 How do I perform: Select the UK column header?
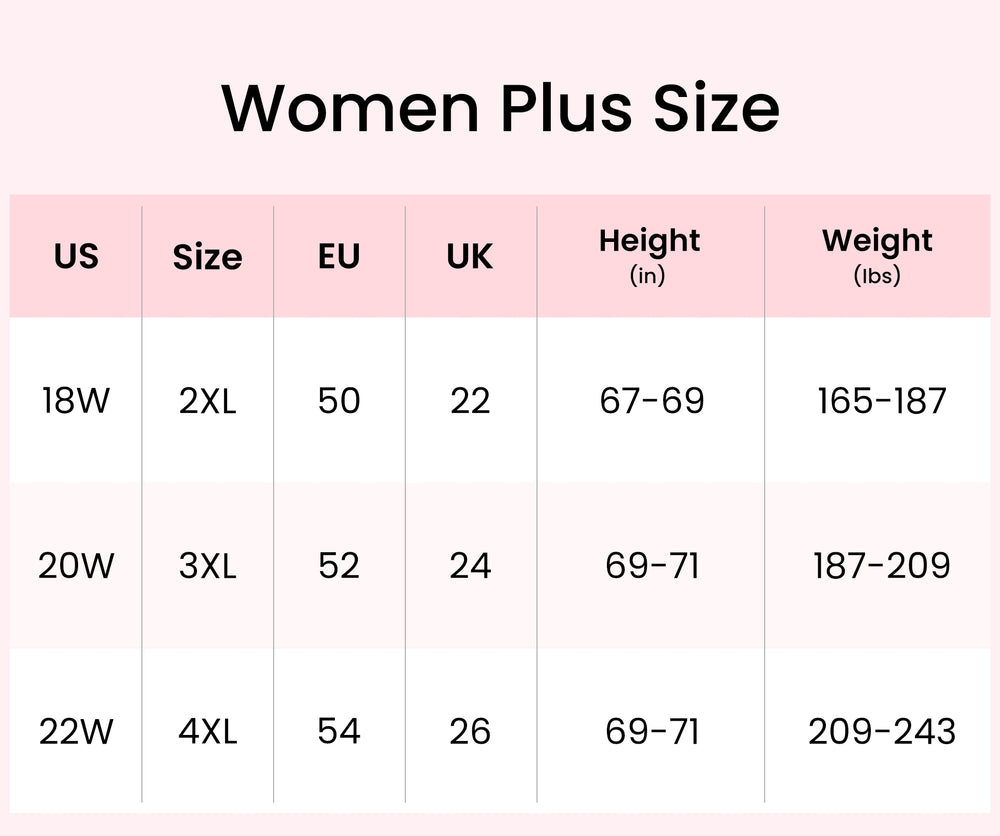pos(470,257)
